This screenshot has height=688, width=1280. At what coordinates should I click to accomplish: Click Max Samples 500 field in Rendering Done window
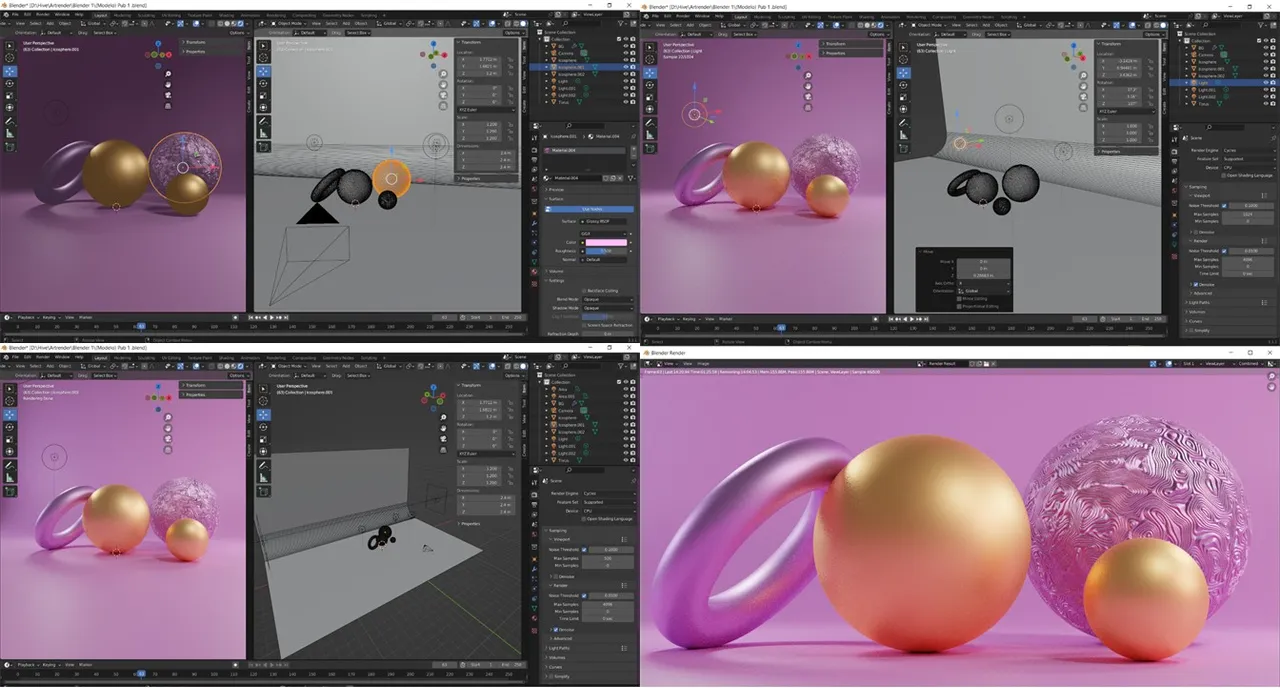click(x=609, y=558)
